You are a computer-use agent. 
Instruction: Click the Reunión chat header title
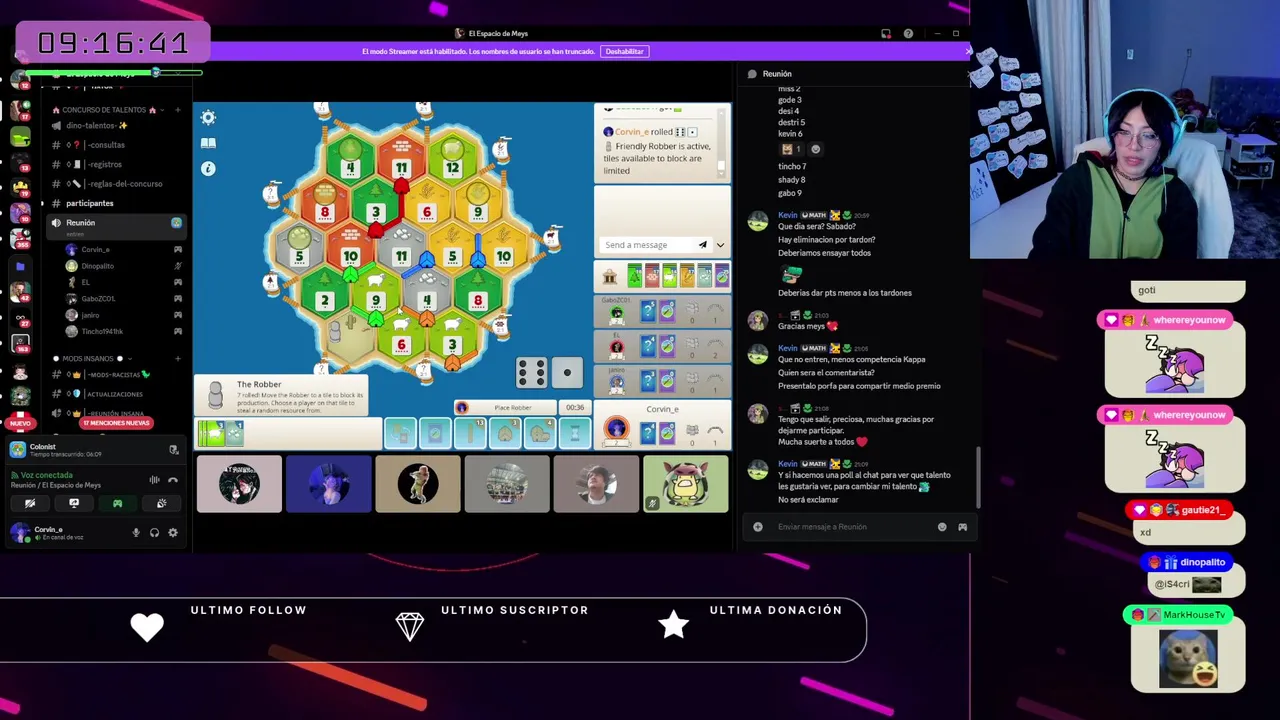[777, 74]
